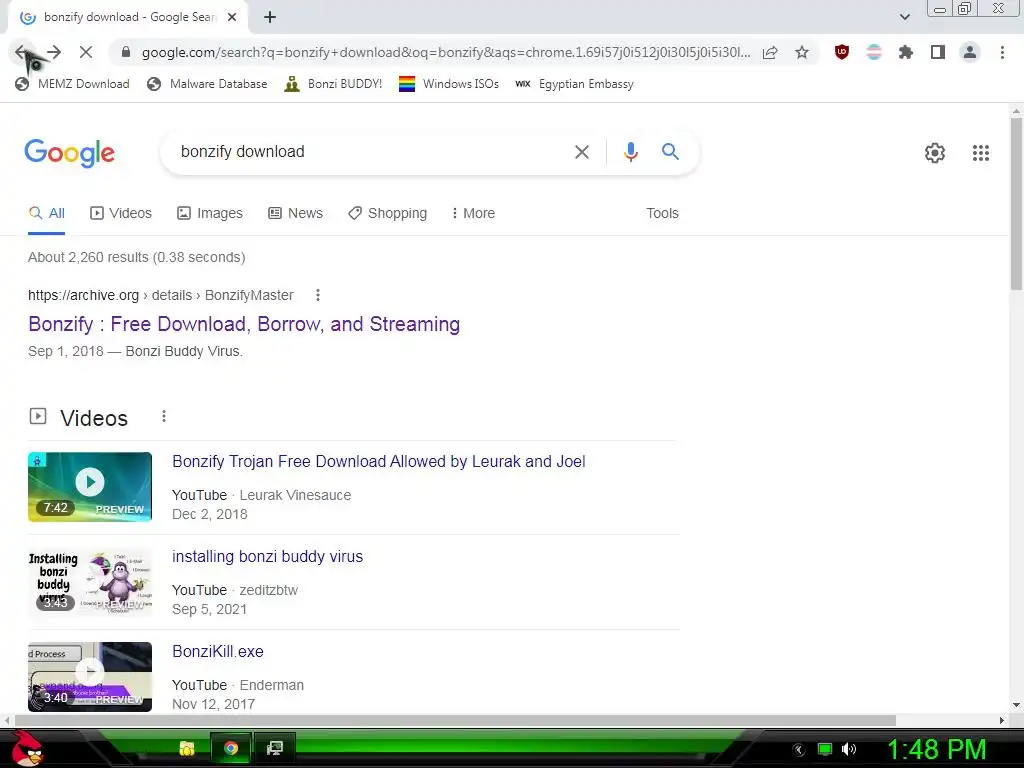Open Google quick settings gear
This screenshot has width=1024, height=768.
click(935, 153)
